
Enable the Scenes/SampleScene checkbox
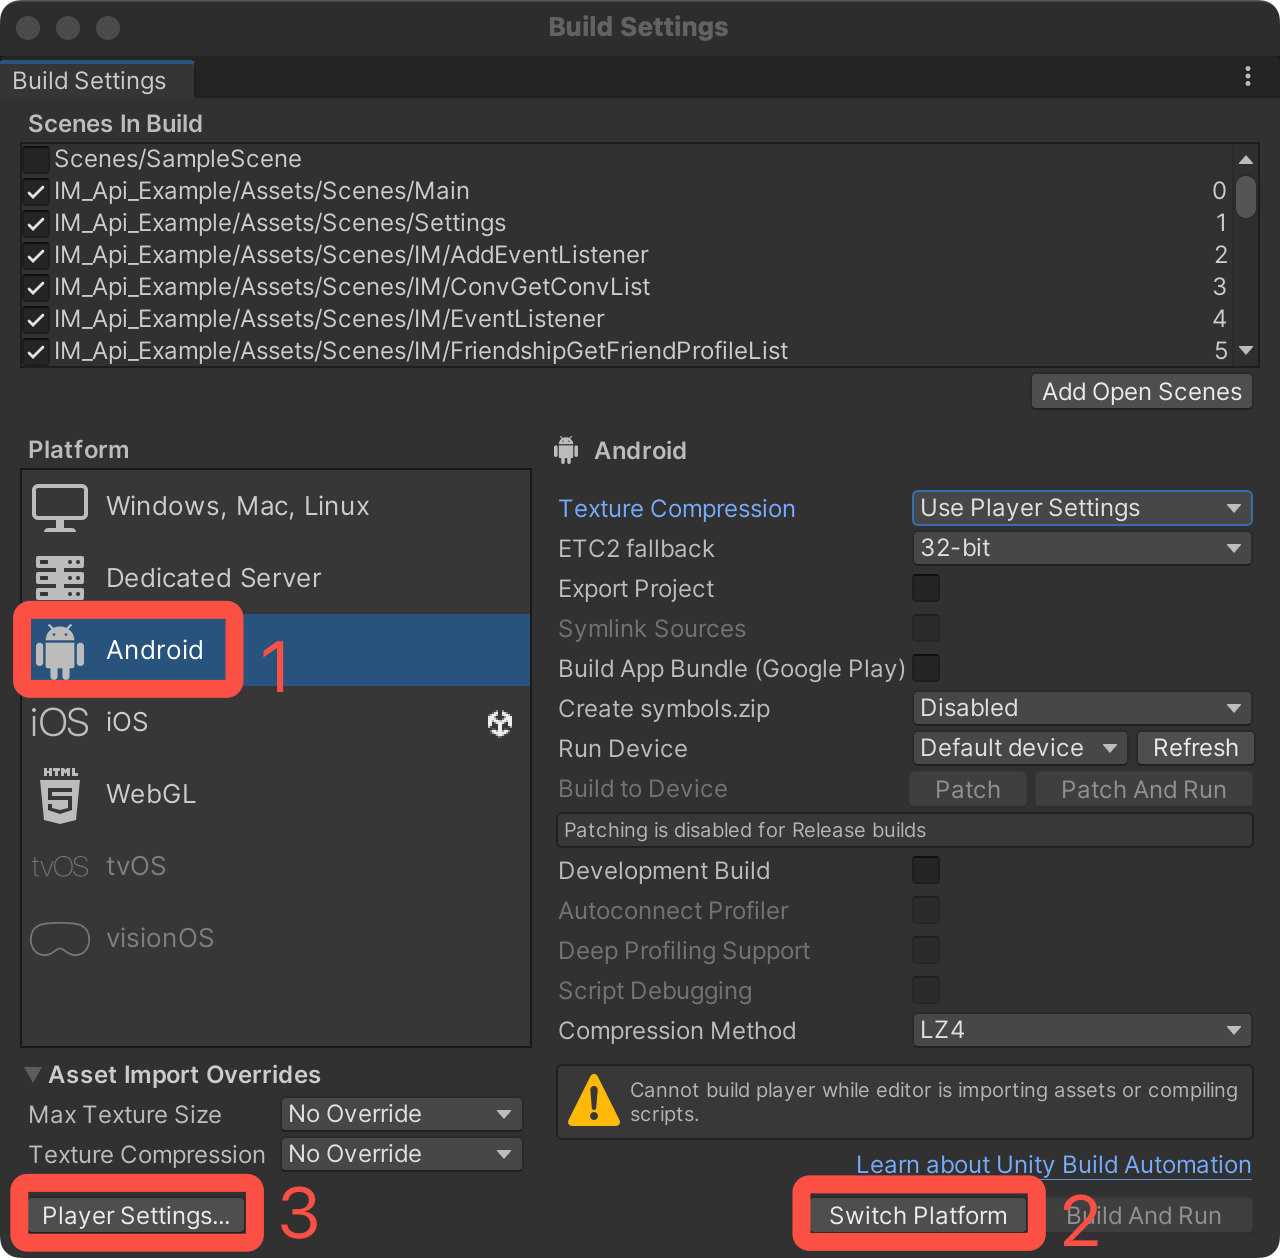(x=36, y=159)
